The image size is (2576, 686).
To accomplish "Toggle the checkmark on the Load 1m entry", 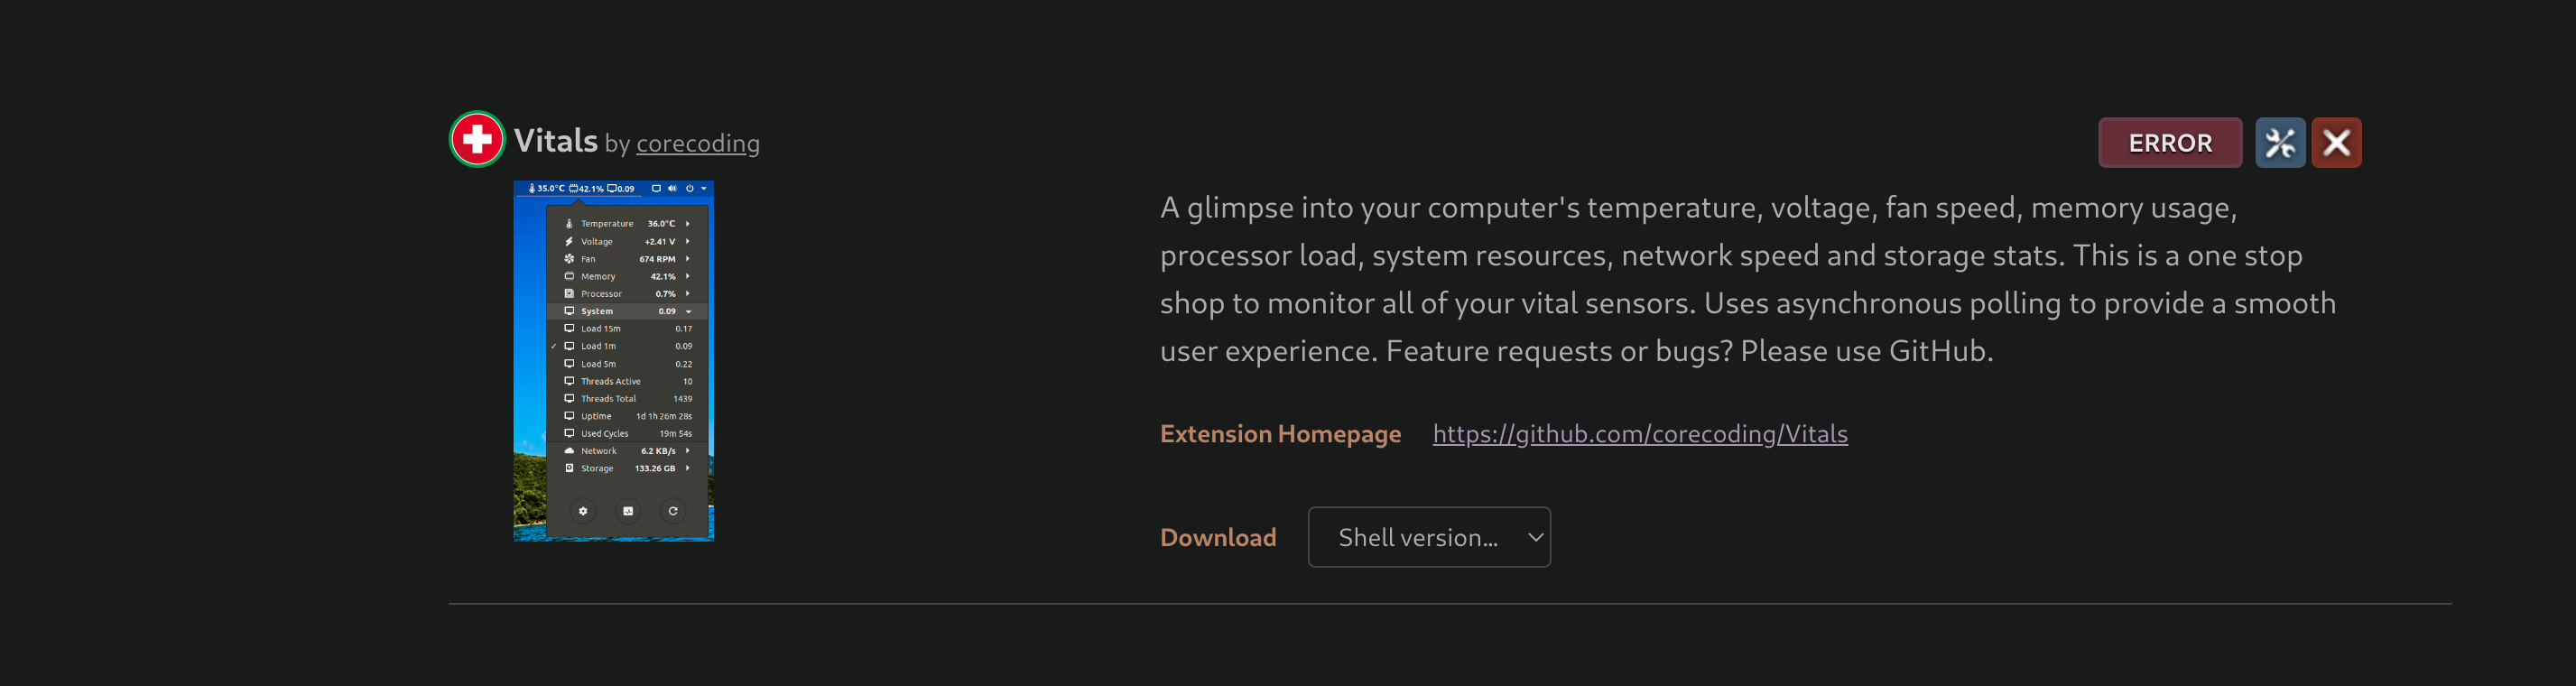I will click(555, 346).
